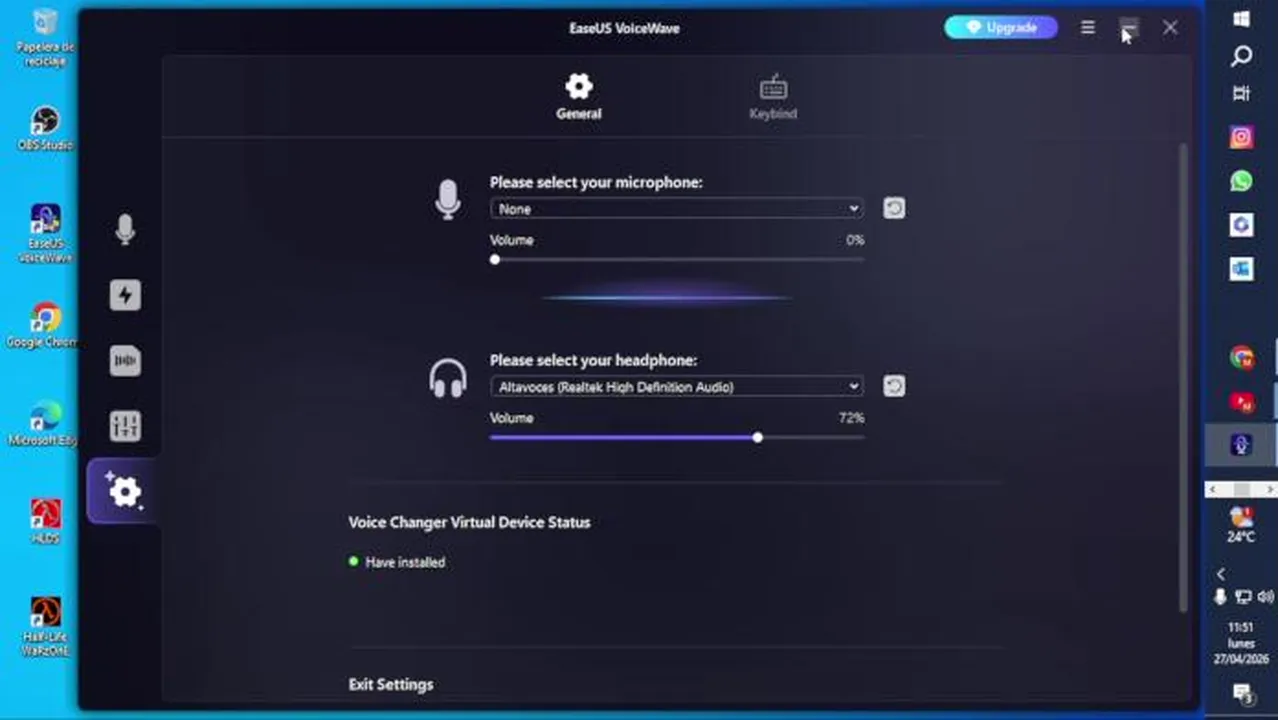Open the Windows Start button
This screenshot has width=1278, height=720.
pyautogui.click(x=1242, y=19)
